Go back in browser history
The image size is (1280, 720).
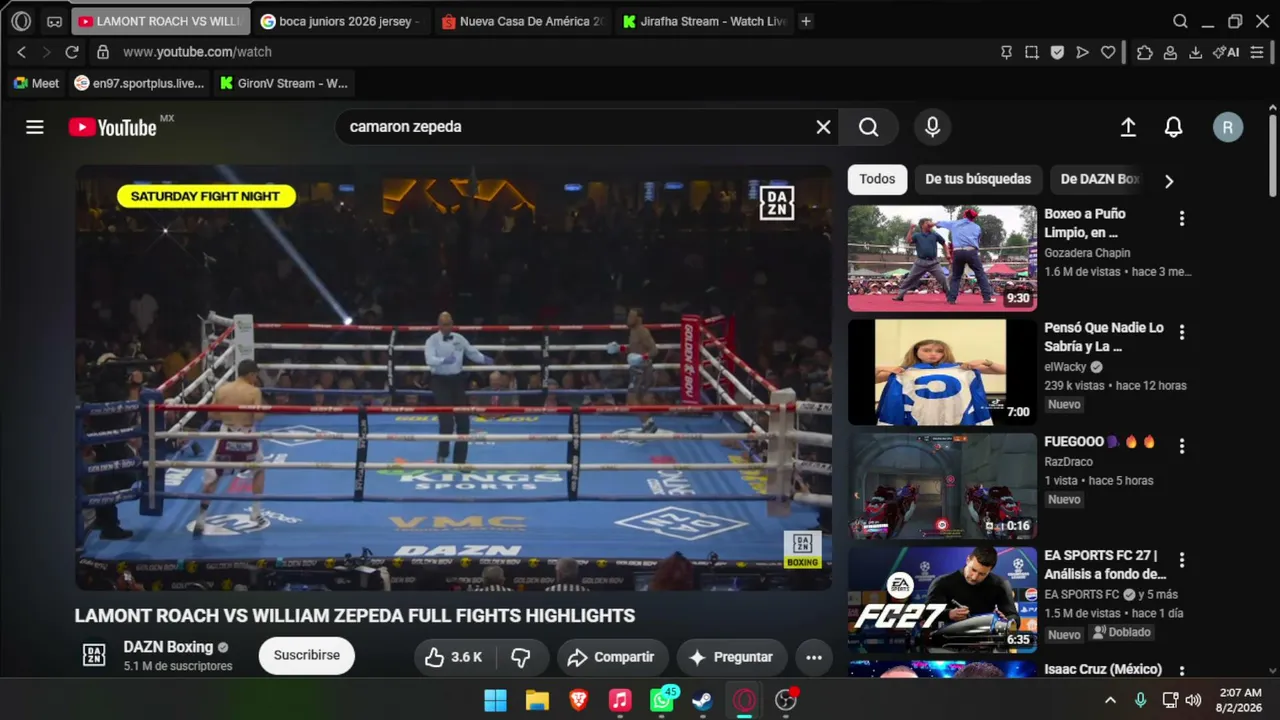coord(21,52)
